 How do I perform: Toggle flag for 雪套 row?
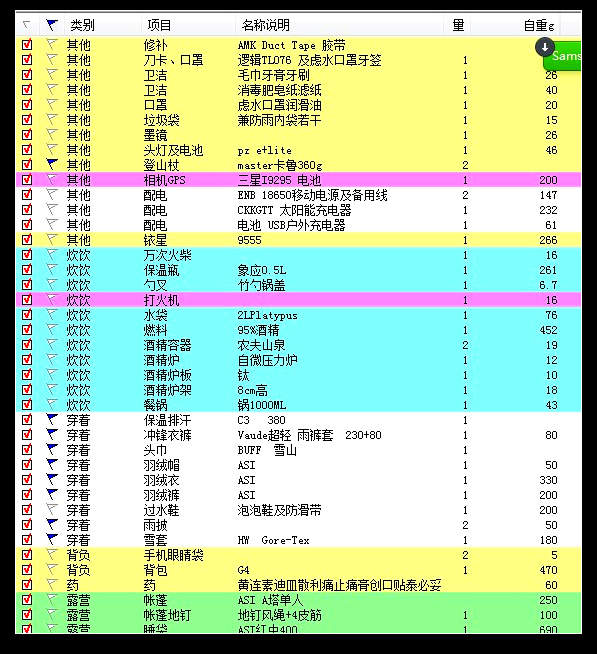click(x=51, y=540)
